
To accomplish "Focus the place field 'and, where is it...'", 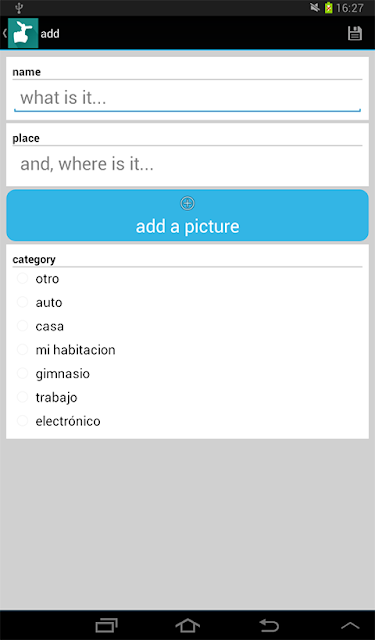I will (x=187, y=164).
